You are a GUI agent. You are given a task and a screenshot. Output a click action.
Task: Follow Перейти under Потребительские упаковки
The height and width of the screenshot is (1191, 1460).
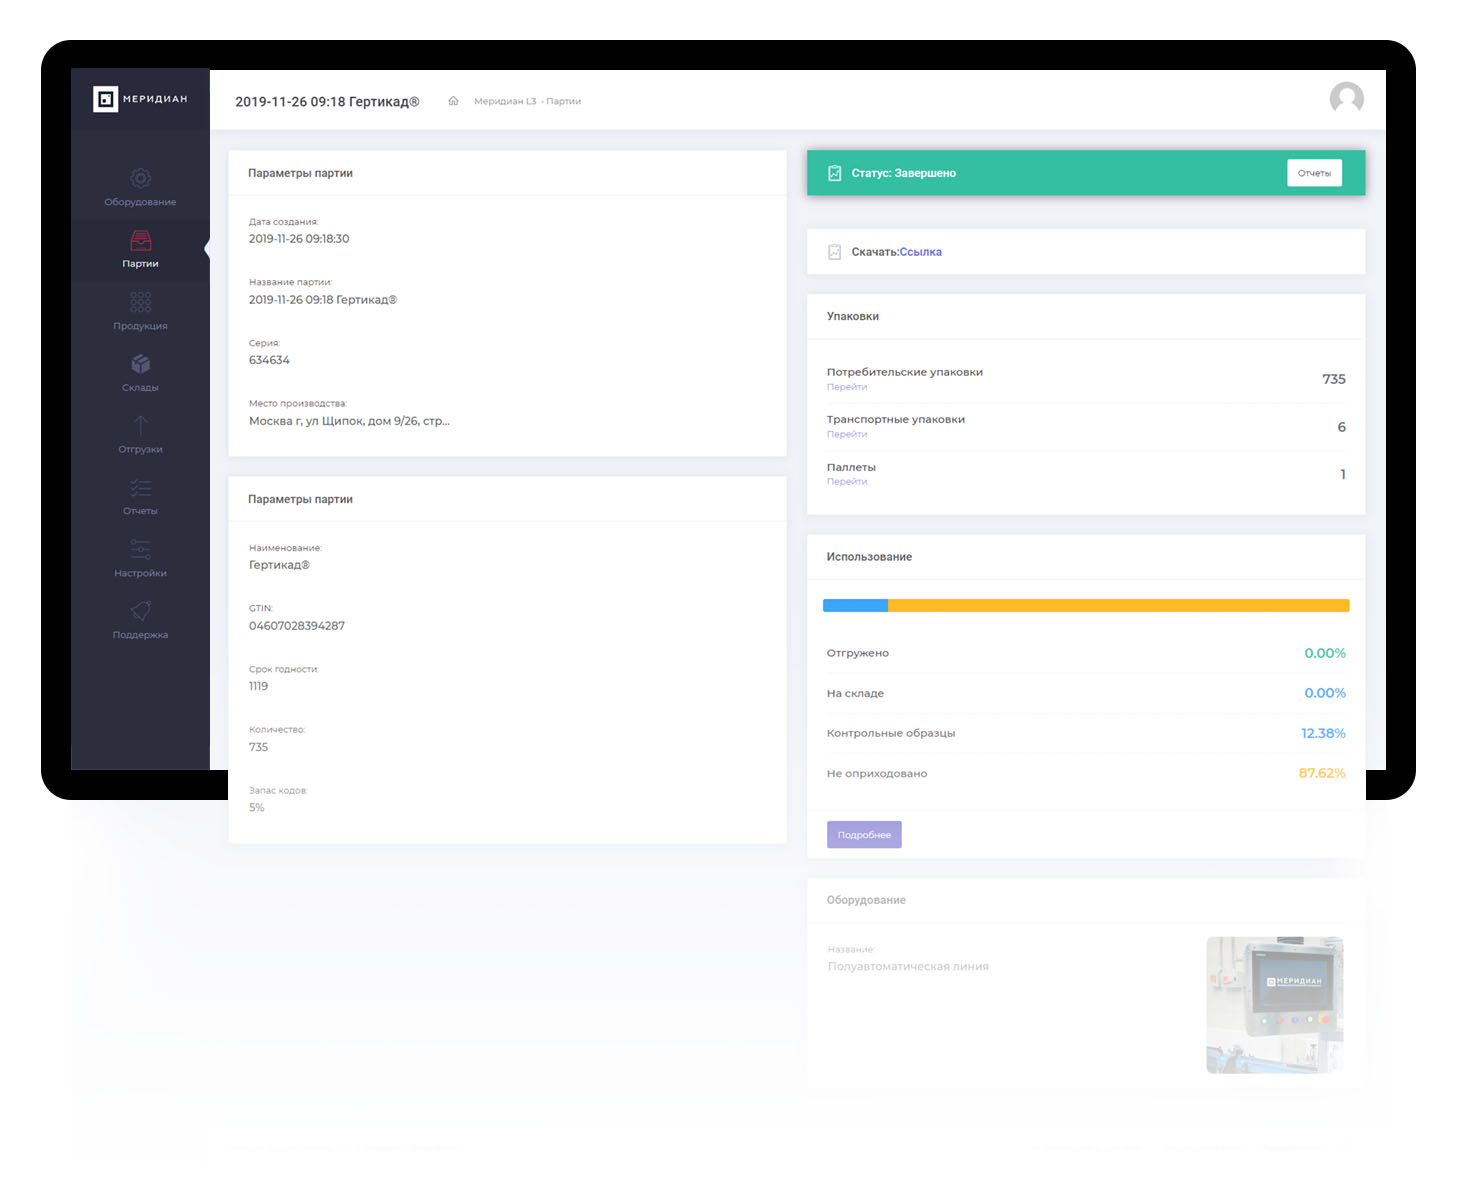point(846,387)
